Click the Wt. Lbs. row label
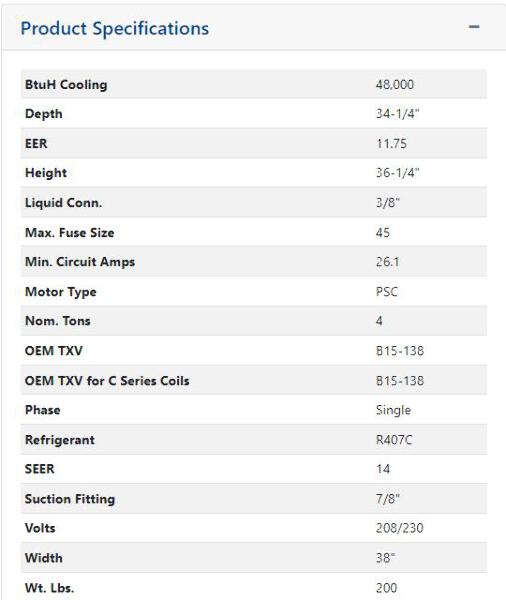 [x=49, y=588]
